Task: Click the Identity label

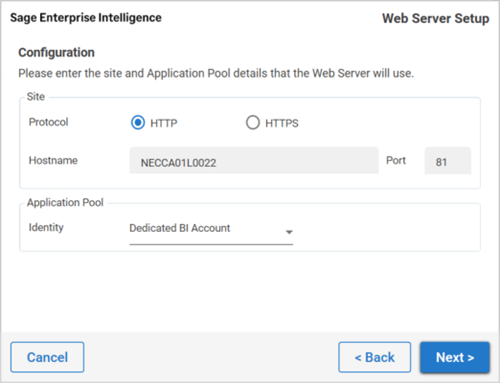Action: (46, 227)
